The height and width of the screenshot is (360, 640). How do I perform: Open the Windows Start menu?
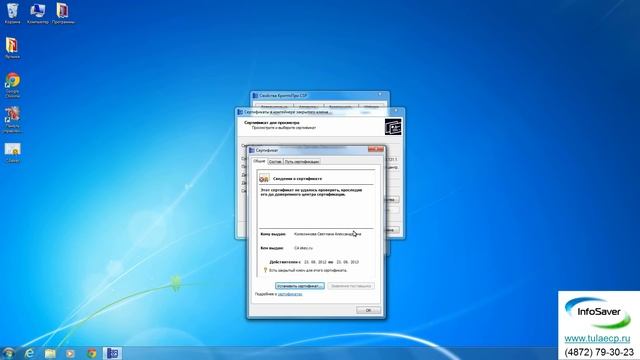[x=8, y=353]
